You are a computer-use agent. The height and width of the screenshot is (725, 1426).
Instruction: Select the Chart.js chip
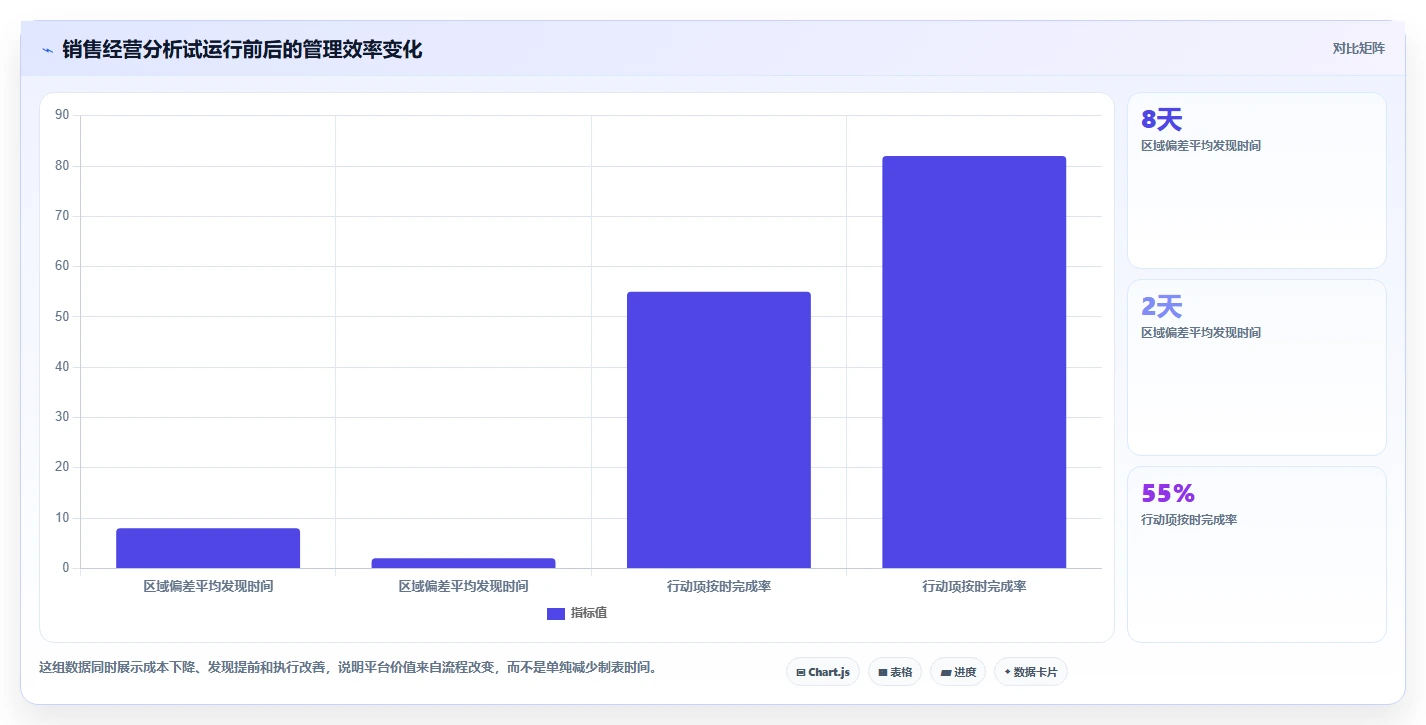(x=822, y=672)
